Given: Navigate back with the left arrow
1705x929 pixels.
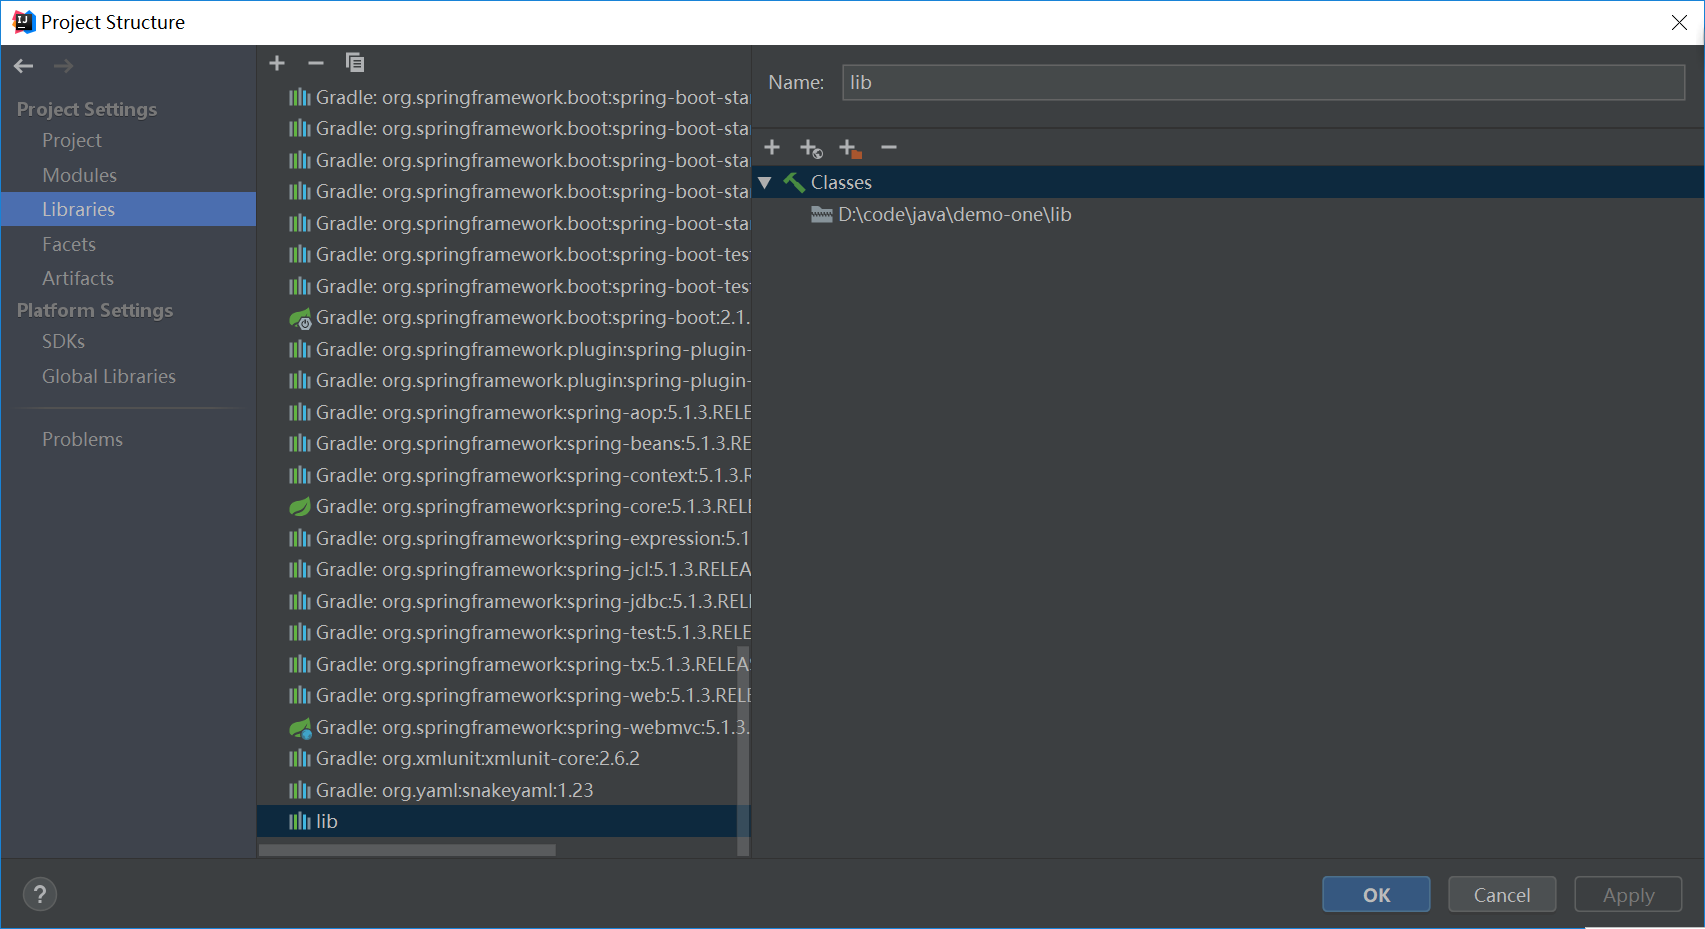Looking at the screenshot, I should pyautogui.click(x=23, y=66).
